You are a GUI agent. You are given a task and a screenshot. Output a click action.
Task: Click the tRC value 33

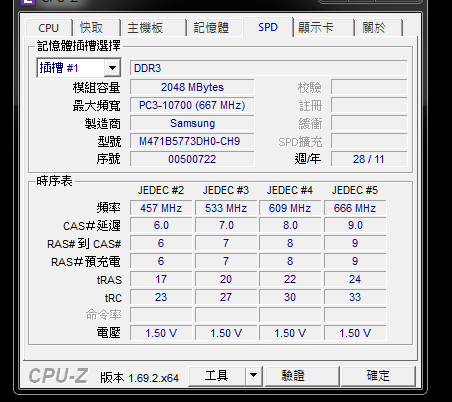pyautogui.click(x=355, y=297)
